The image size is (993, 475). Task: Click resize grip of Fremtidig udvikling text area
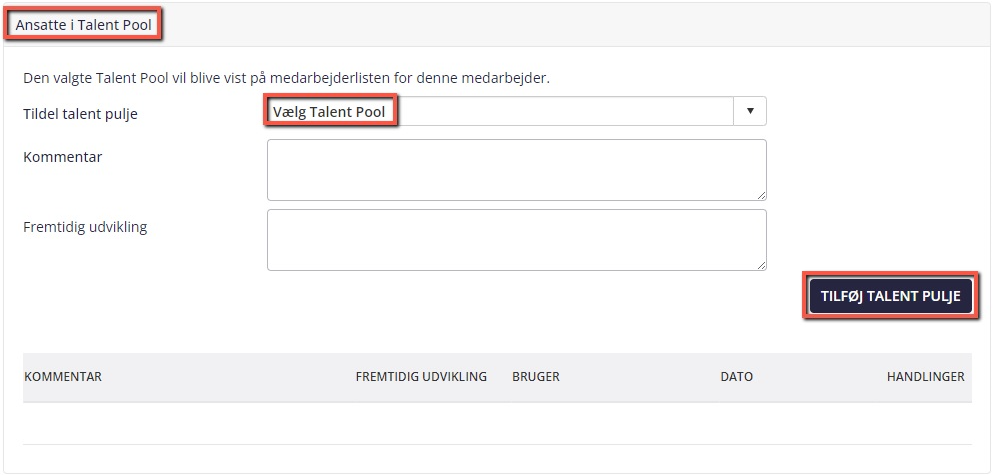pyautogui.click(x=761, y=265)
